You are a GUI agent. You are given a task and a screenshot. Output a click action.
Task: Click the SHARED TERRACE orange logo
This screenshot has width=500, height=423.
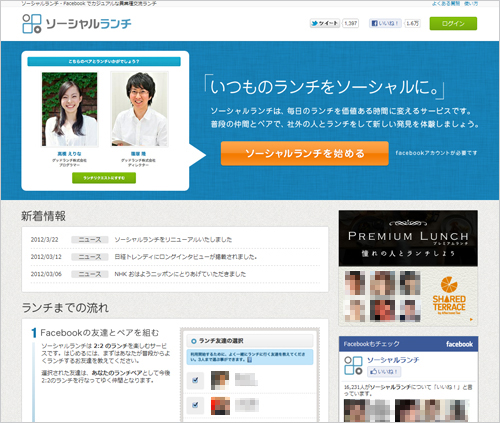(x=449, y=295)
